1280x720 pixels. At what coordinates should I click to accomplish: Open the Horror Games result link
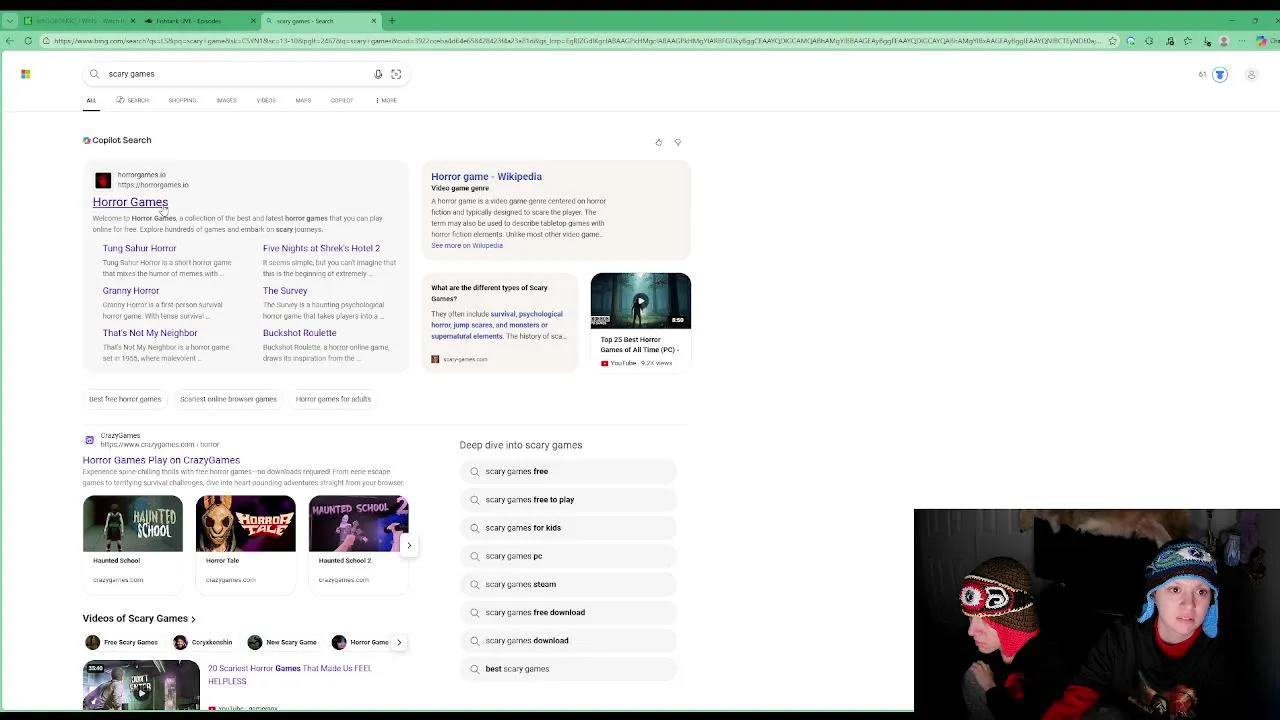pos(130,203)
